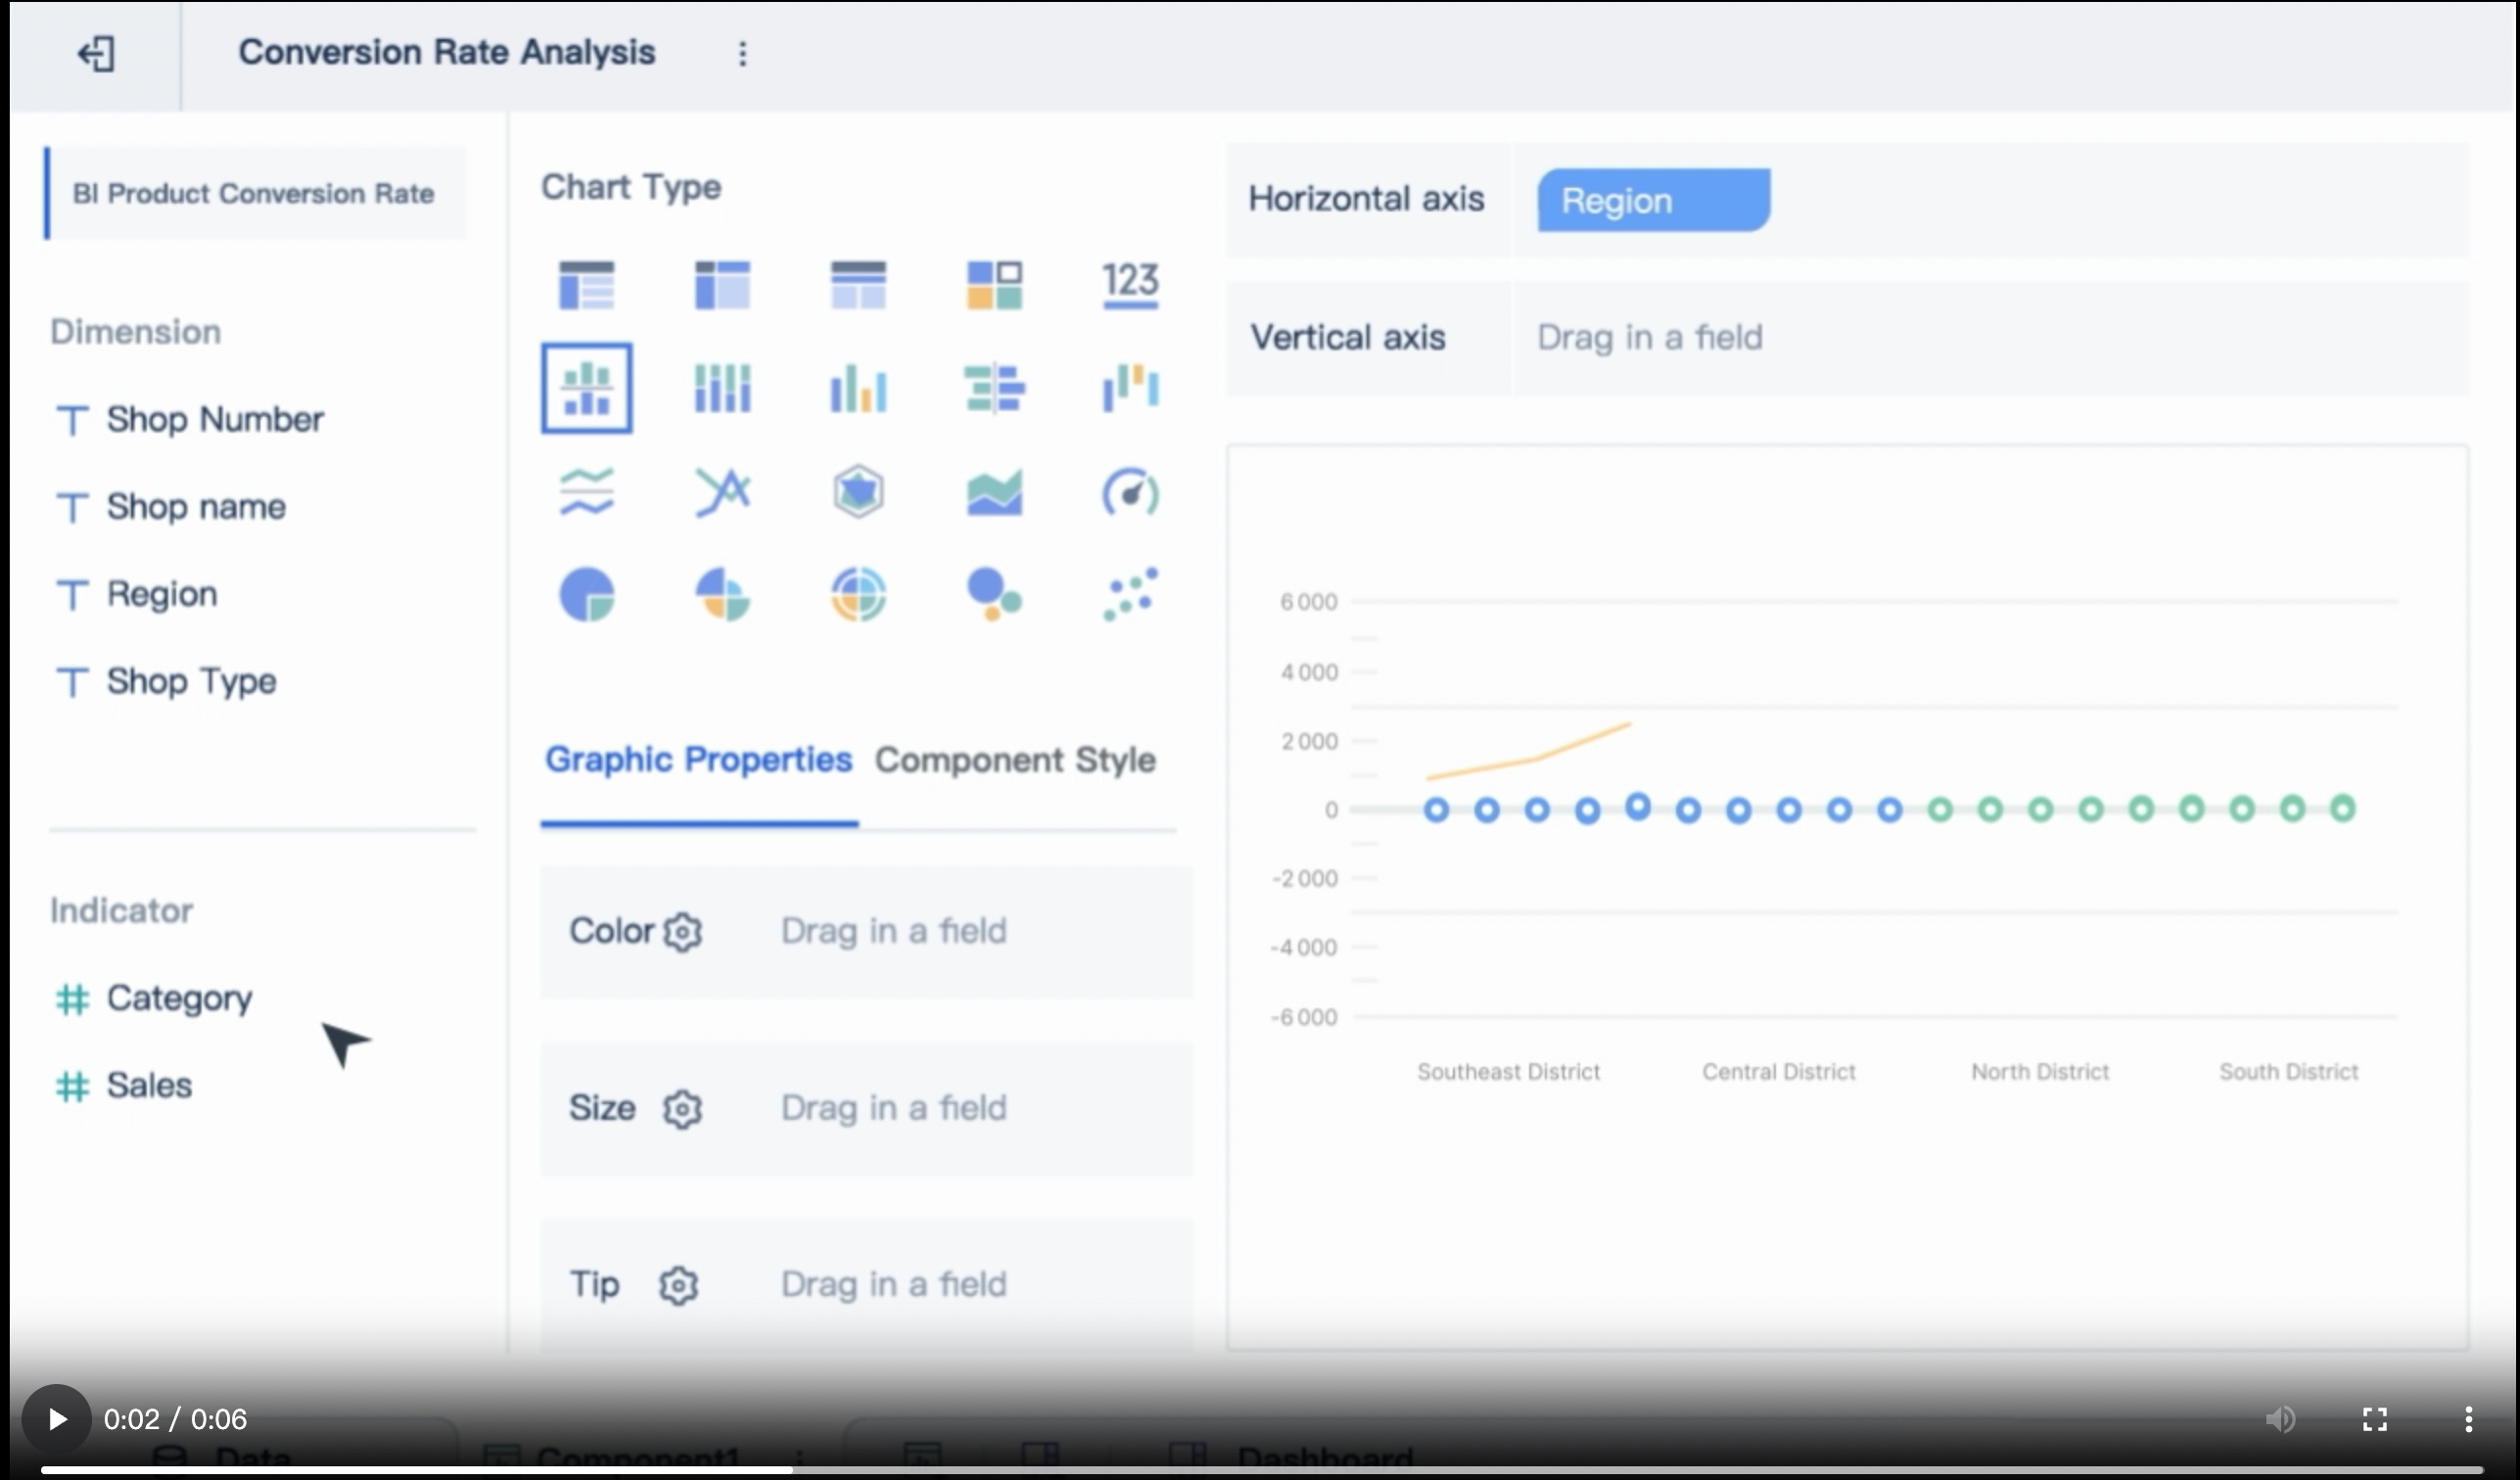Select the BI Product Conversion Rate dataset

click(255, 193)
